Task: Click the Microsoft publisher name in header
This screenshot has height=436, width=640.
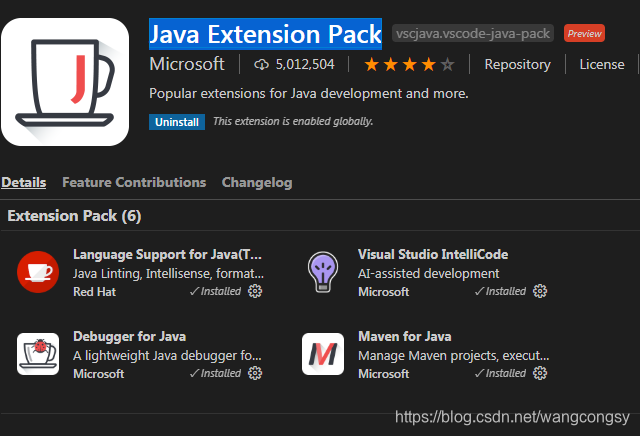Action: [187, 64]
